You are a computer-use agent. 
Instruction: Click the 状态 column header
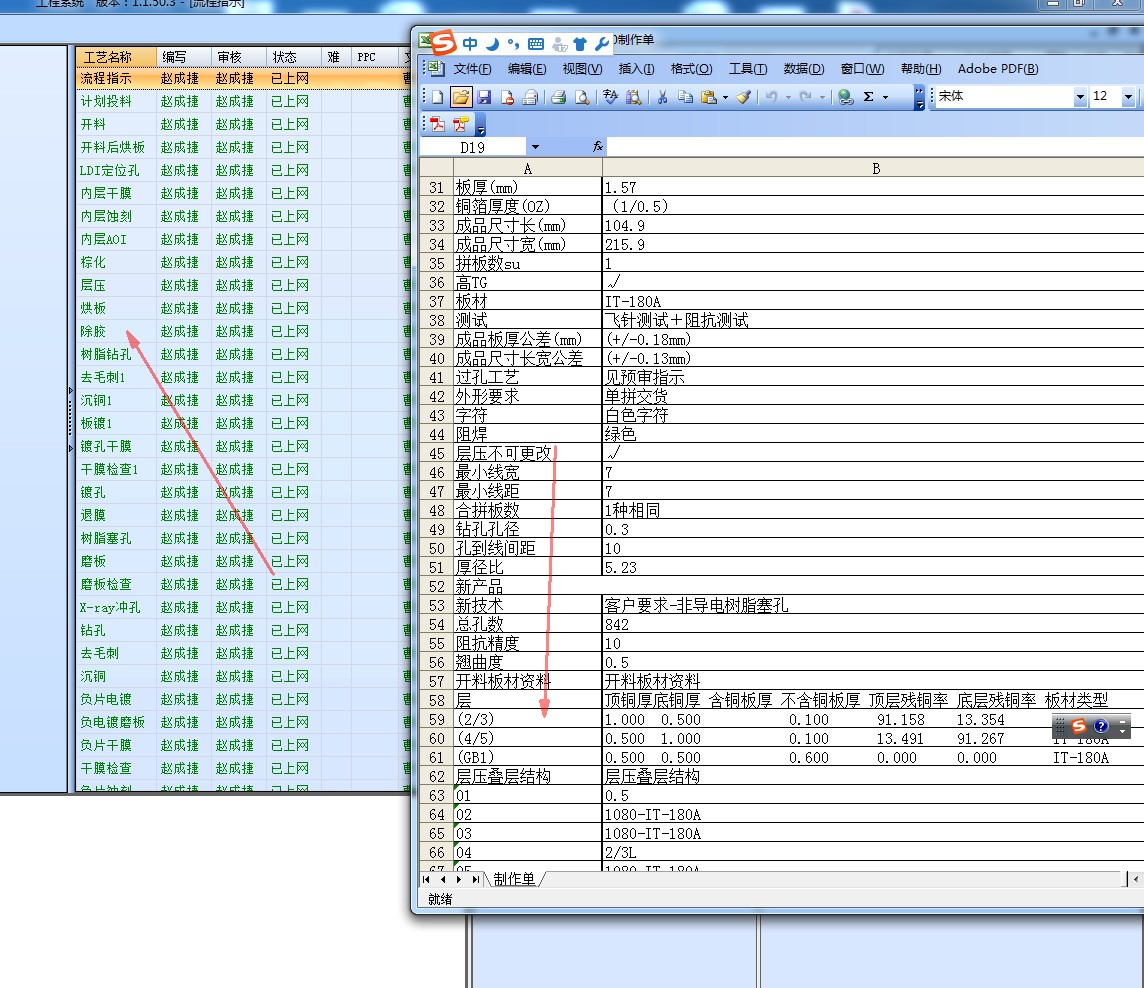pos(293,57)
